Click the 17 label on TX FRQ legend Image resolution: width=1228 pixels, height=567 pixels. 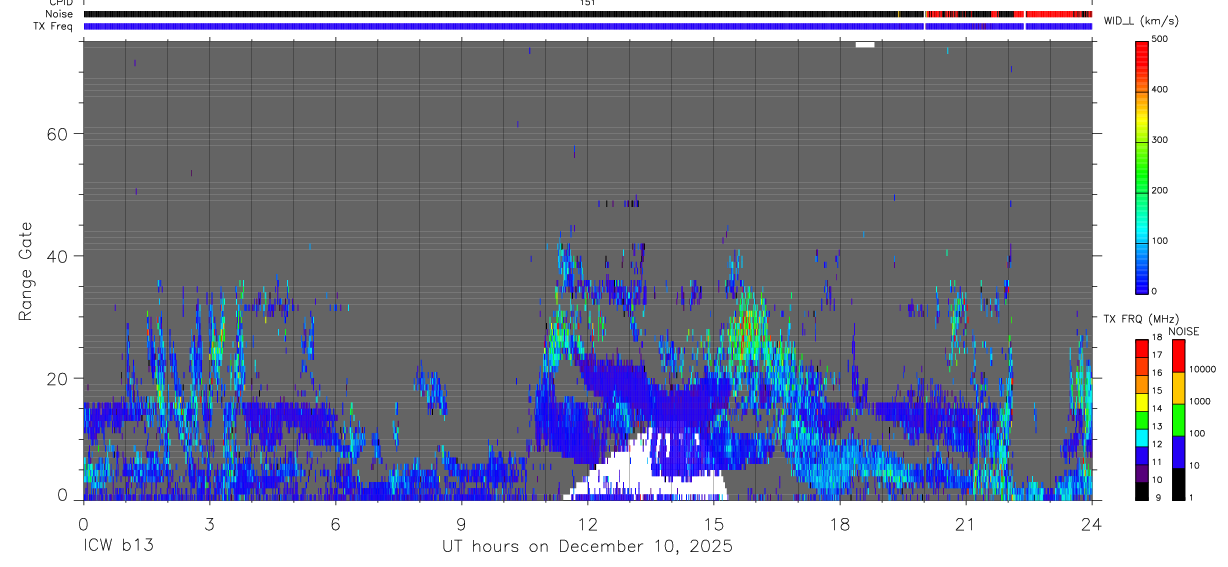coord(1156,354)
